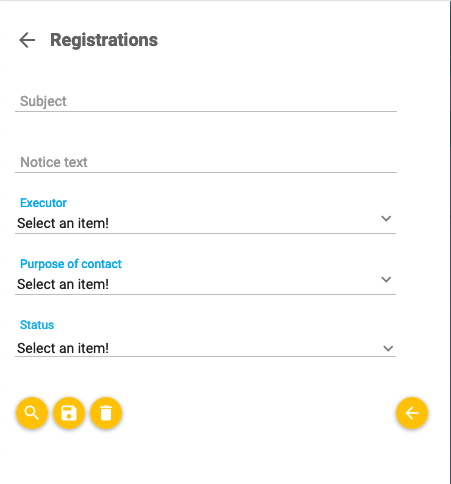Click the underline beneath Notice text field
The image size is (451, 484).
206,173
